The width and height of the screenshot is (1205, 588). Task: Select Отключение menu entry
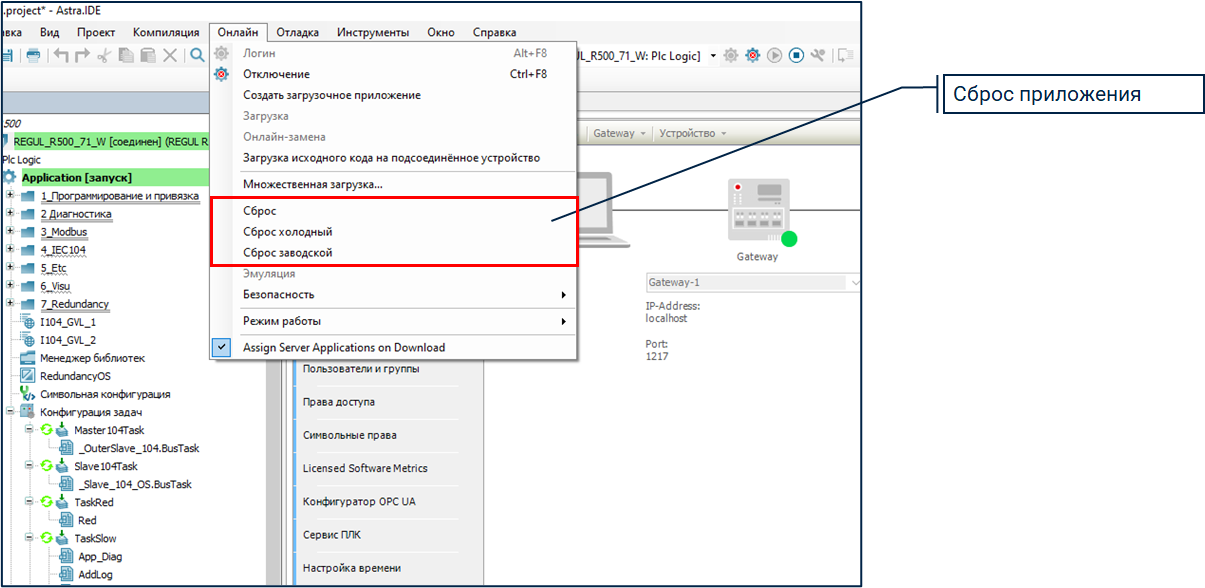[276, 74]
